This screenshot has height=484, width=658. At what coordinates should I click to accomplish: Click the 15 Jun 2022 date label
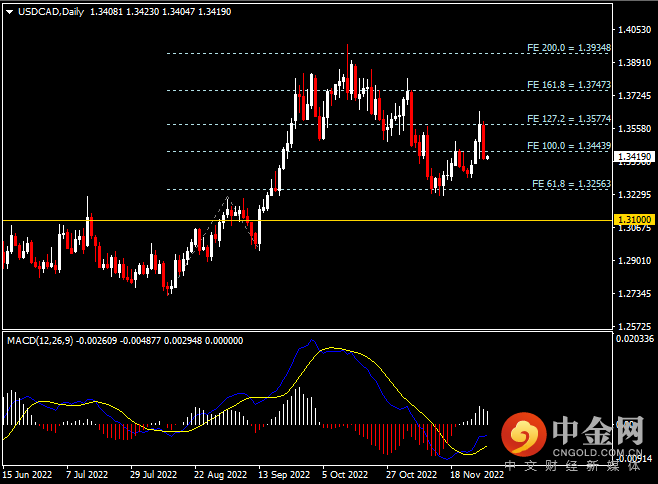tap(27, 475)
